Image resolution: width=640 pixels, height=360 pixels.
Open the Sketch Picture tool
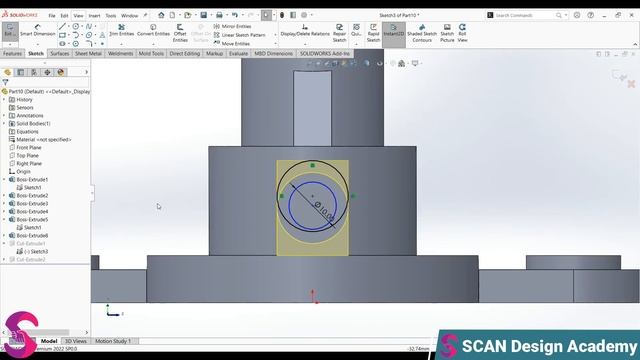[447, 33]
